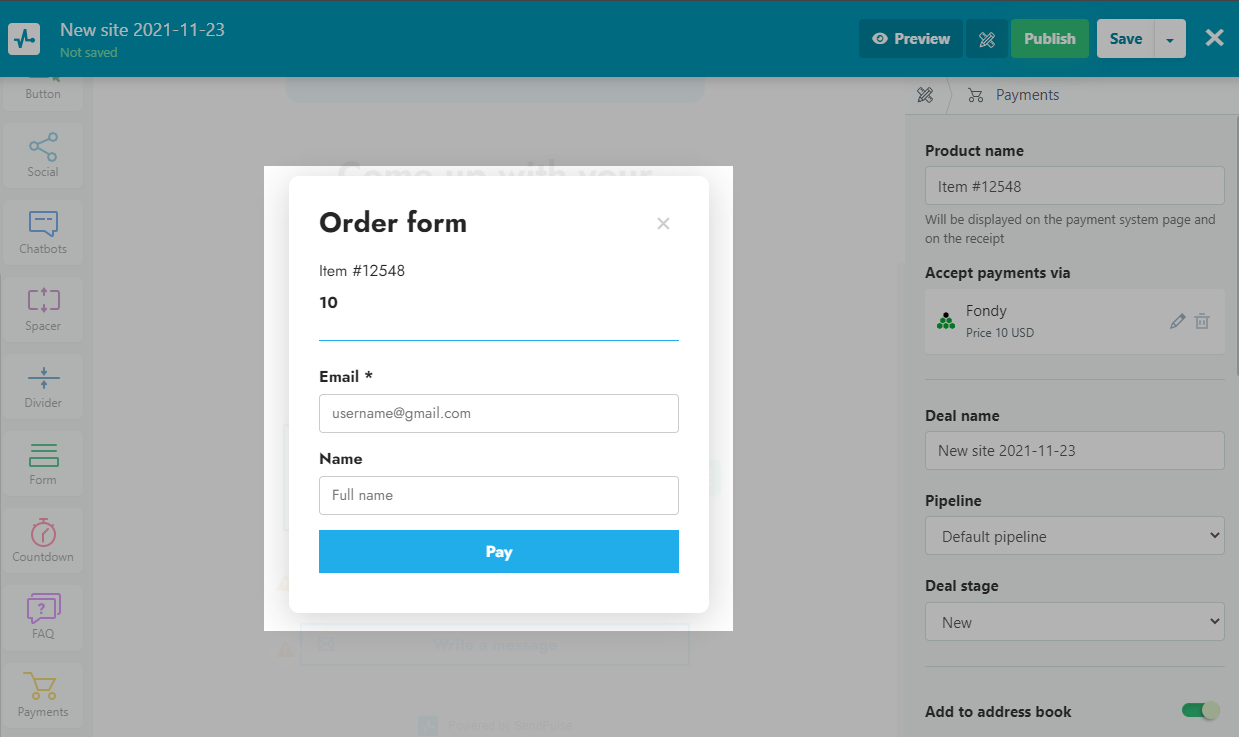Screen dimensions: 1239x737
Task: Delete the Fondy payment method
Action: [x=1202, y=321]
